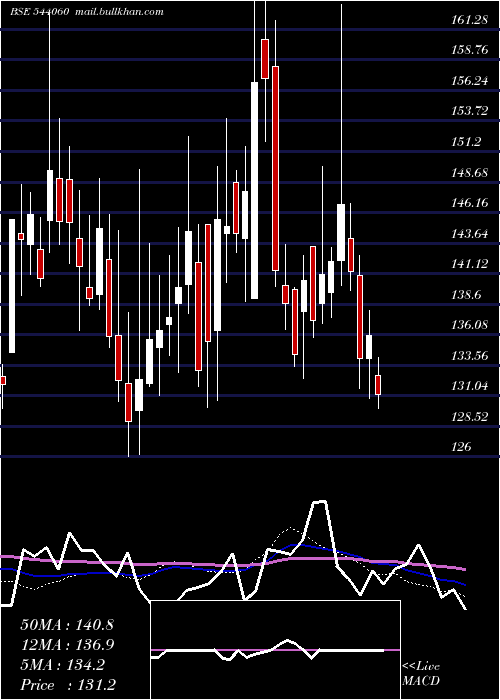
Task: Select the 151.2 price level label
Action: click(466, 142)
